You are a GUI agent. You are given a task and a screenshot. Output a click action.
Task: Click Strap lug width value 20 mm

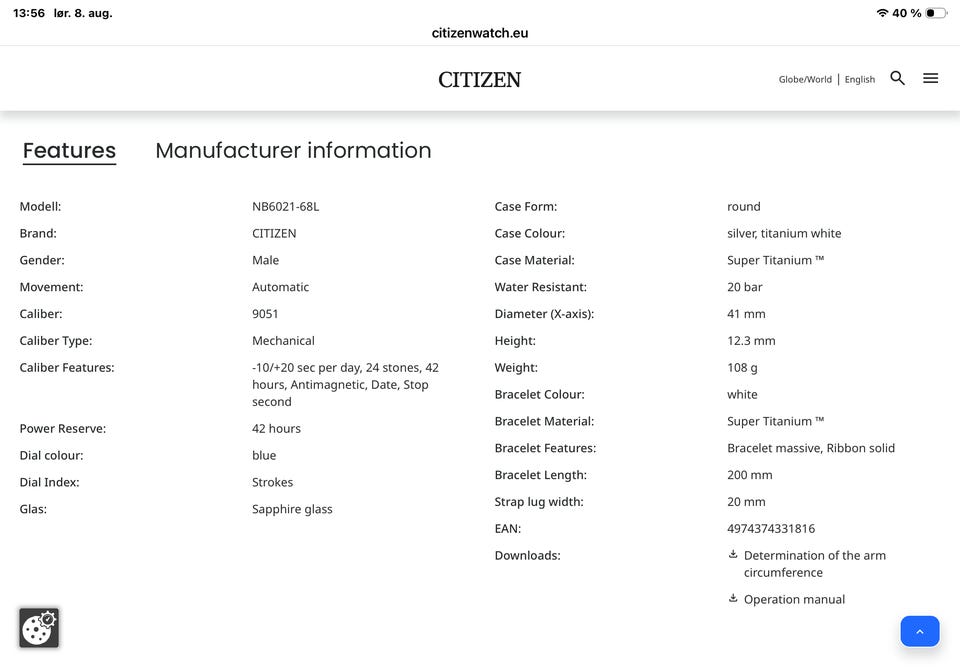tap(746, 502)
